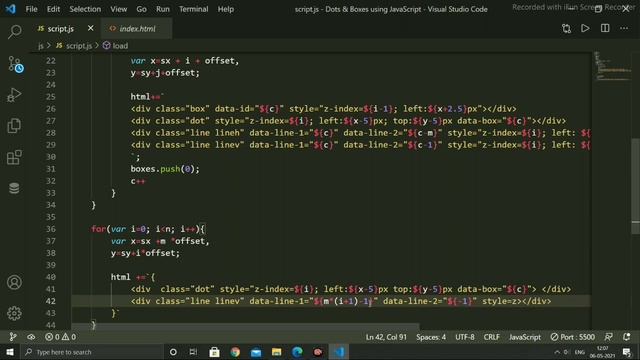Launch Microsoft Store from taskbar

(214, 352)
